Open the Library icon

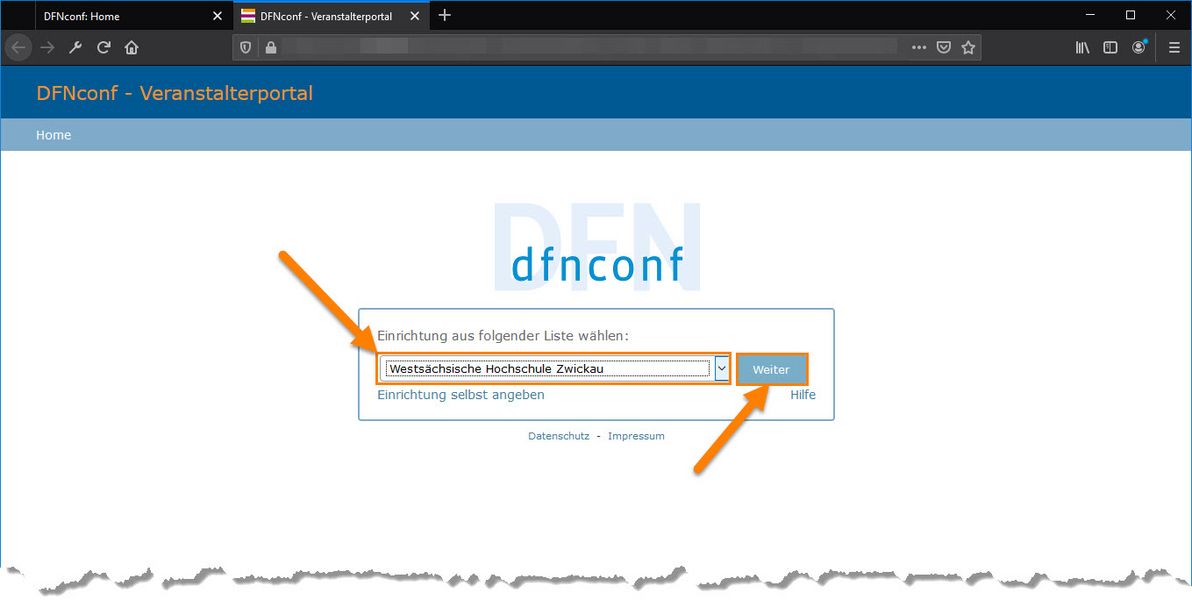point(1083,48)
